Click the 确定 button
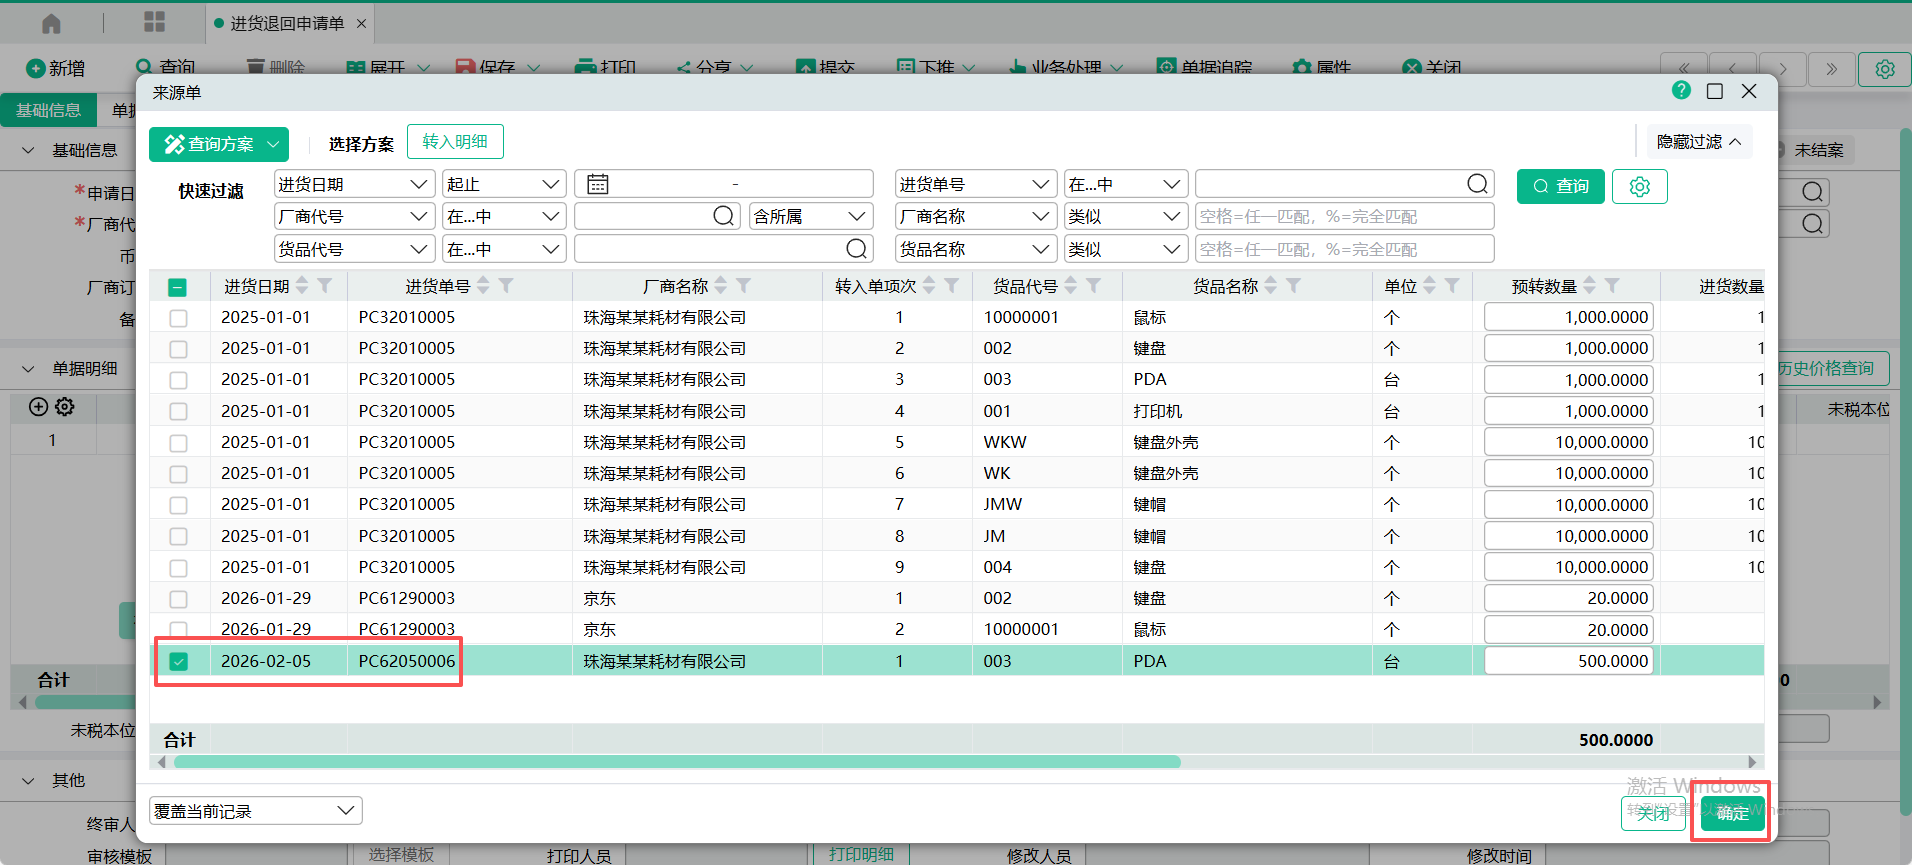 pyautogui.click(x=1732, y=813)
